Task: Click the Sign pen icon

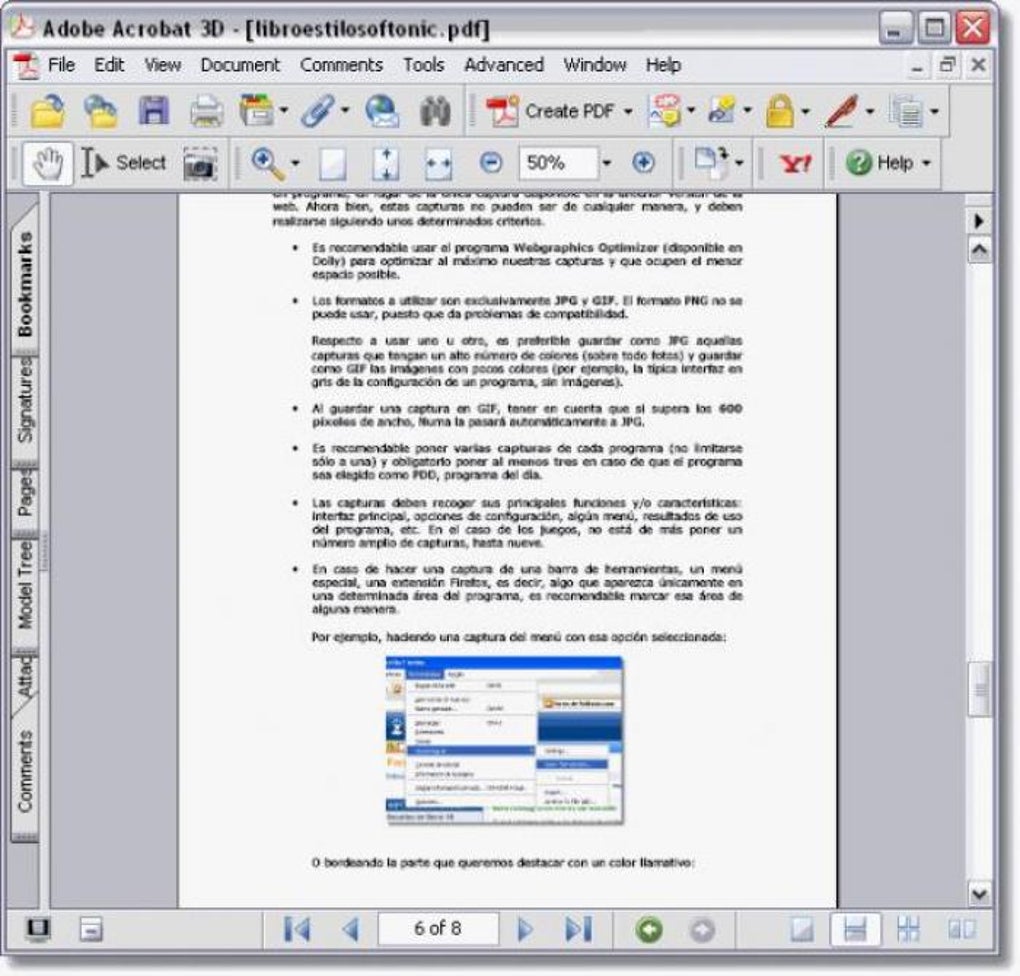Action: click(x=842, y=111)
